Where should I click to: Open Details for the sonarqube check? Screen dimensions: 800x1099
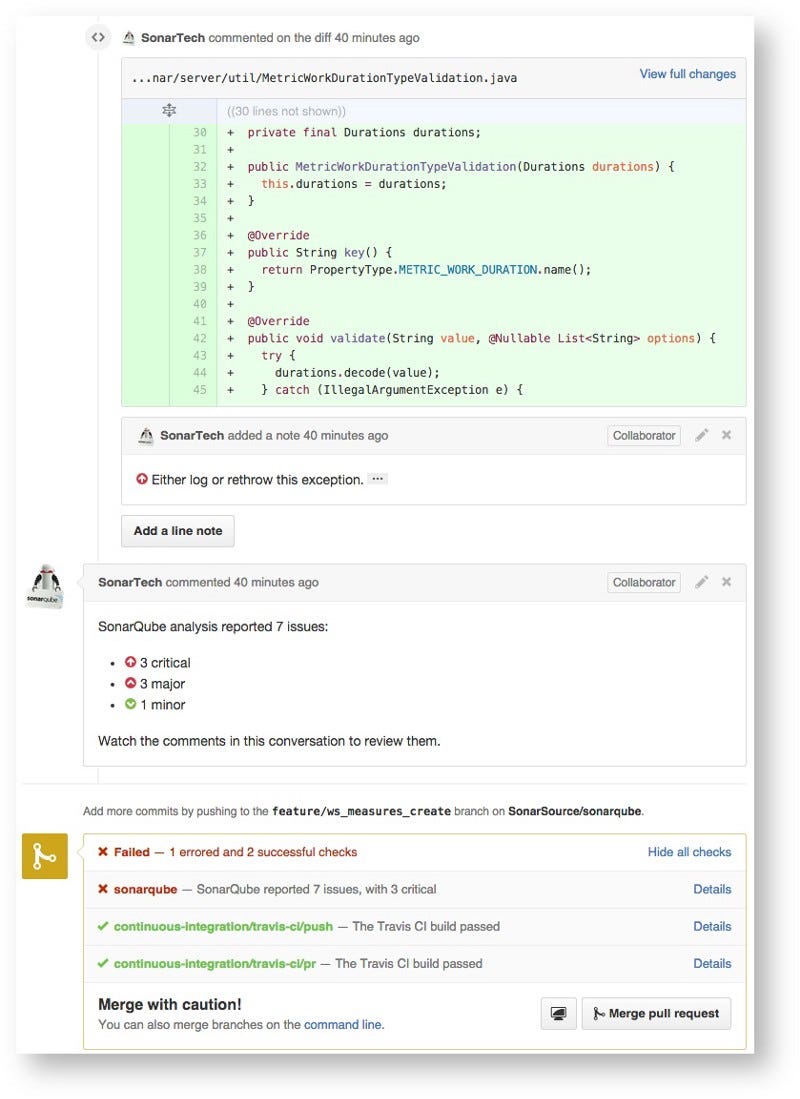[712, 889]
